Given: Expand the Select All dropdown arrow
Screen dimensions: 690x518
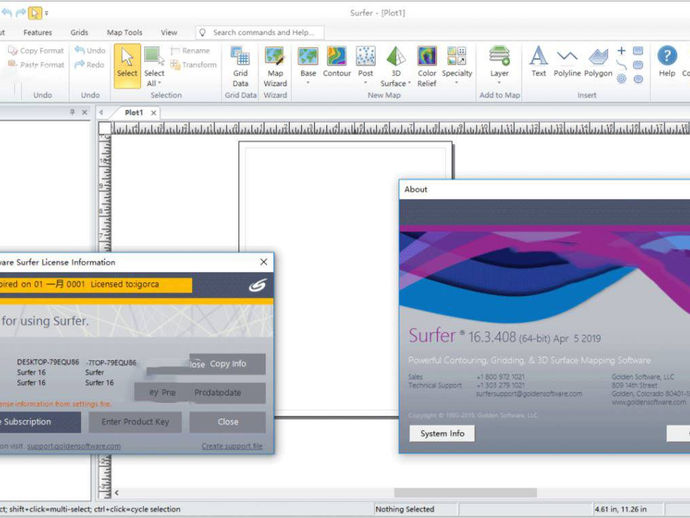Looking at the screenshot, I should click(160, 83).
